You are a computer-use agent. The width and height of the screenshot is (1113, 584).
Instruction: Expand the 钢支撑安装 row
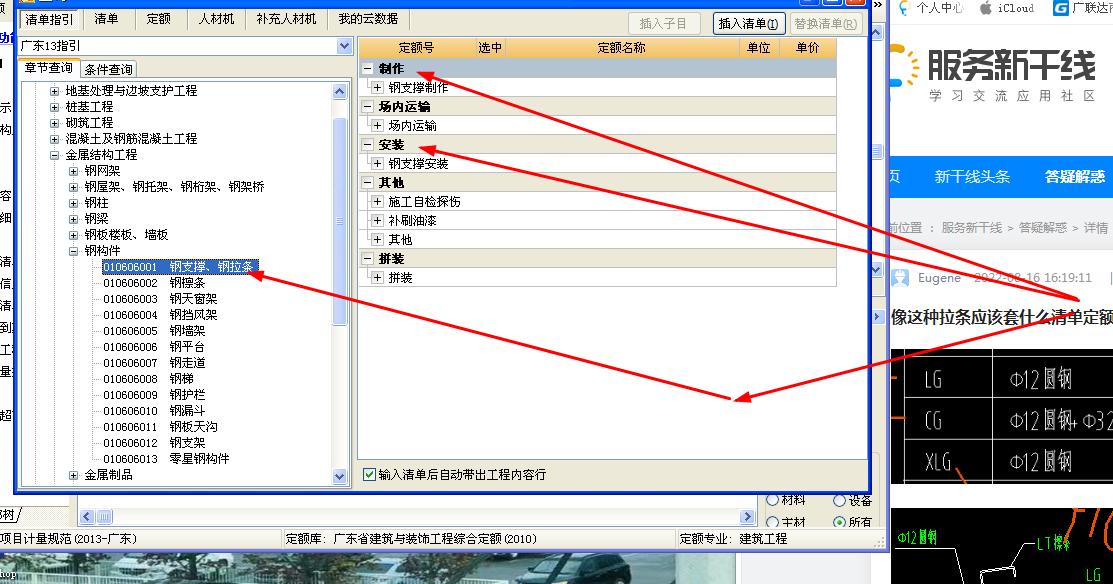pyautogui.click(x=378, y=164)
